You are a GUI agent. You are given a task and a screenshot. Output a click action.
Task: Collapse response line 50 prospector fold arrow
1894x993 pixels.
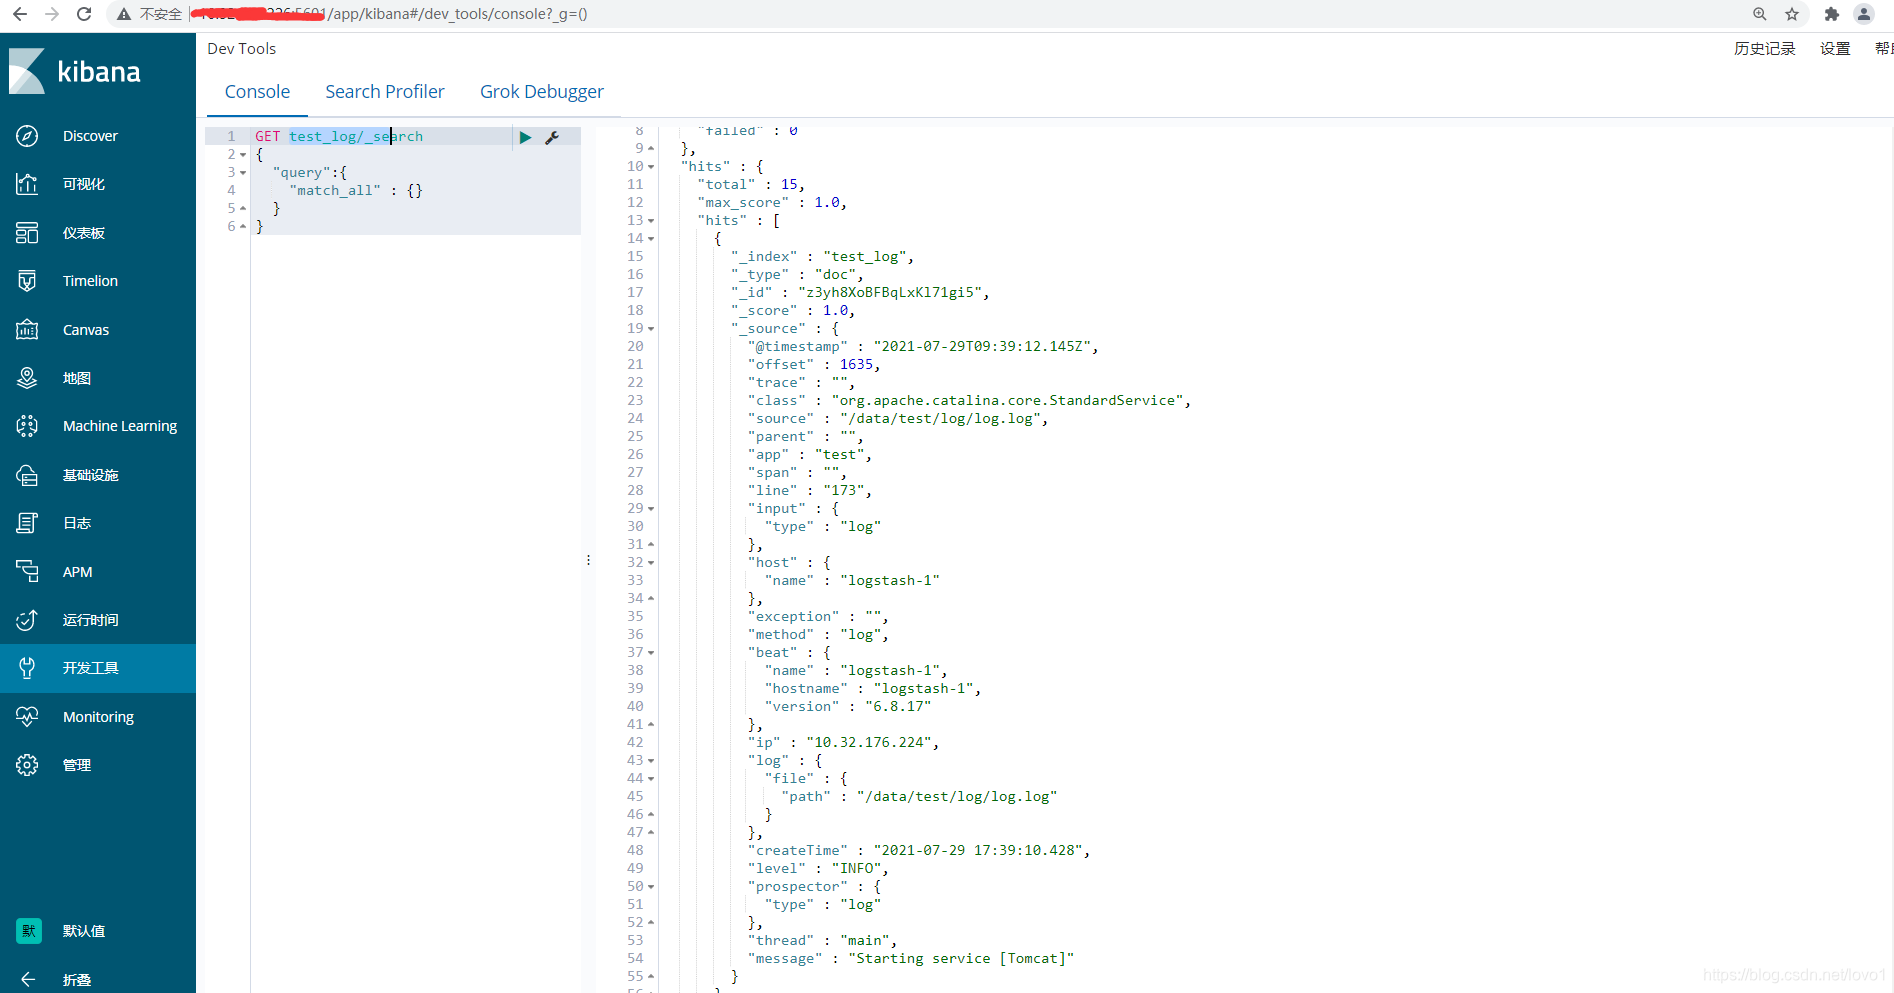point(651,887)
